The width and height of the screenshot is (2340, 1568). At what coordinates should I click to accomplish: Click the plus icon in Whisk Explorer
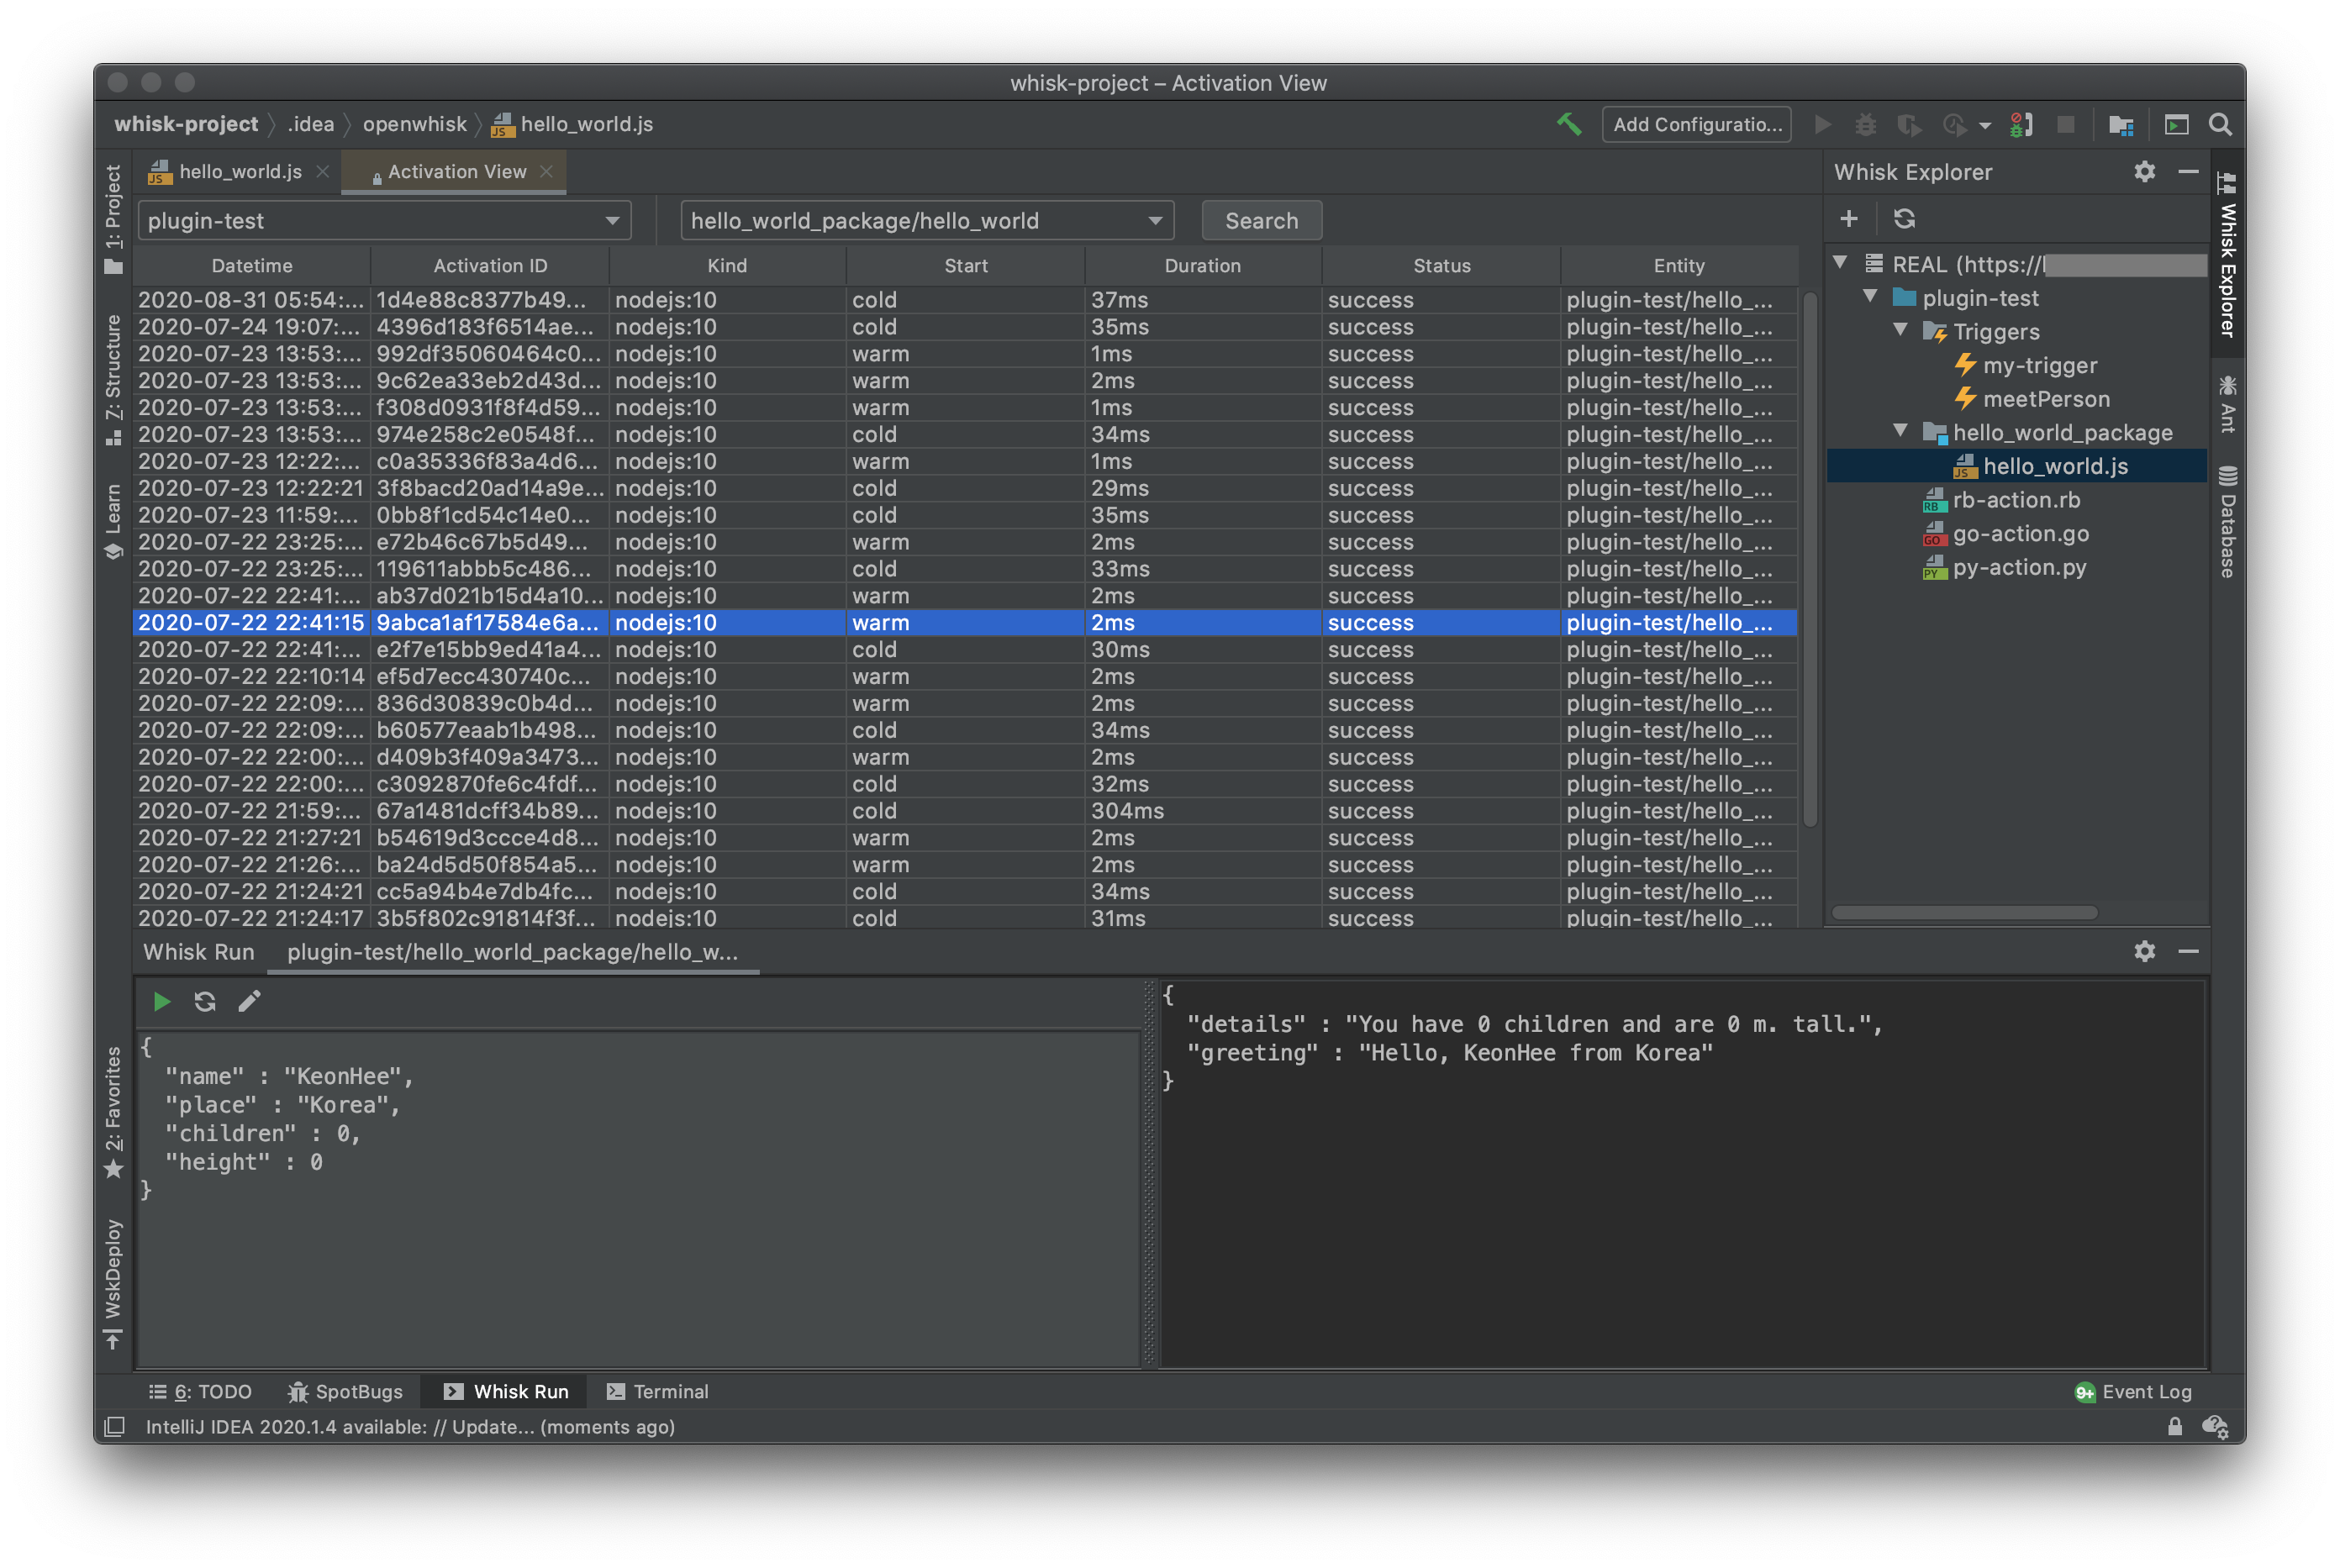tap(1849, 218)
